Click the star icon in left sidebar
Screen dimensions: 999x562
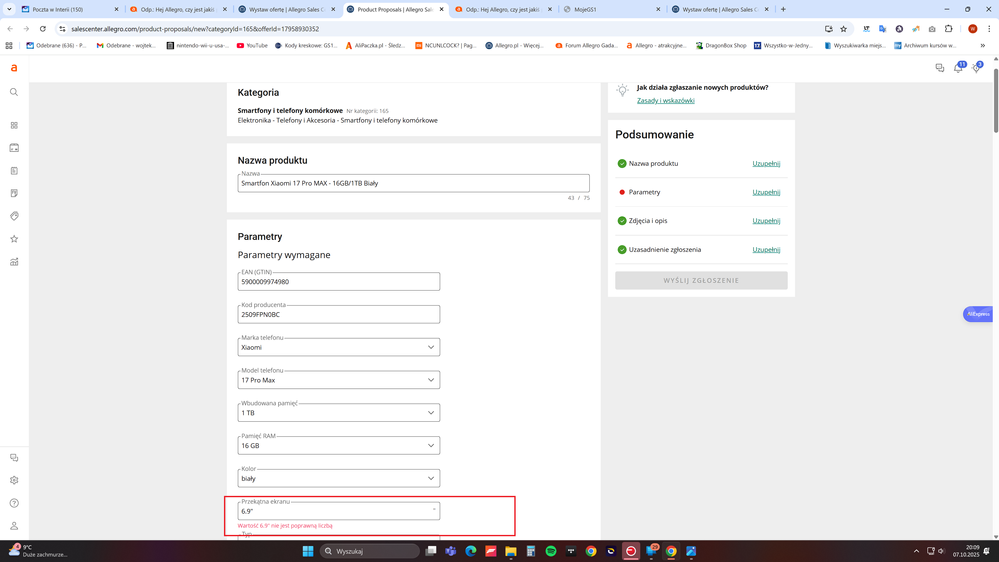tap(14, 239)
